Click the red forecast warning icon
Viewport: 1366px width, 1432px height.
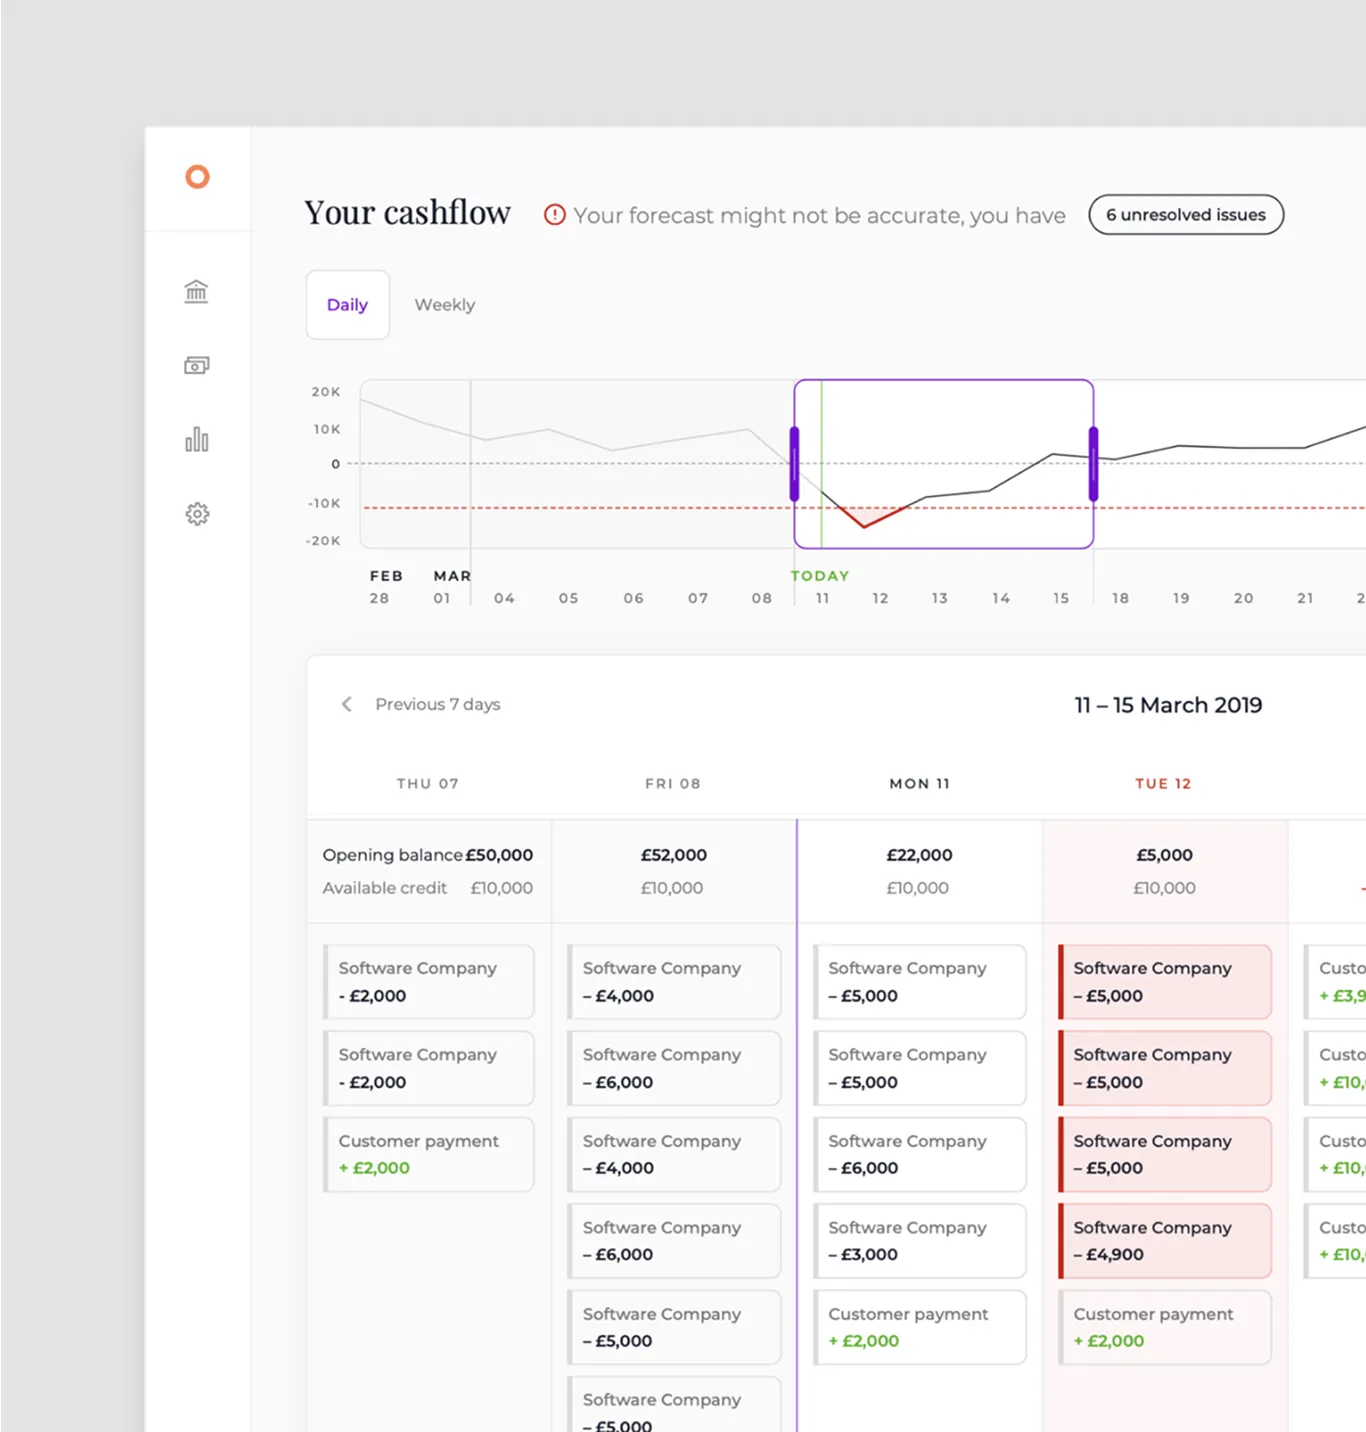click(554, 215)
